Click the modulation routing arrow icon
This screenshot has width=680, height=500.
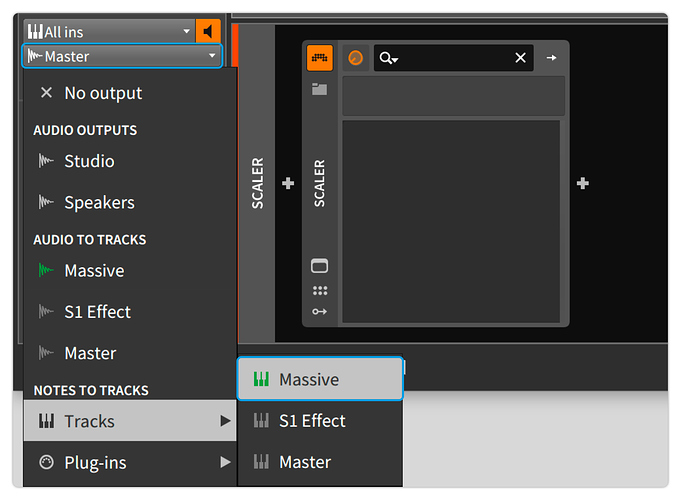(320, 311)
